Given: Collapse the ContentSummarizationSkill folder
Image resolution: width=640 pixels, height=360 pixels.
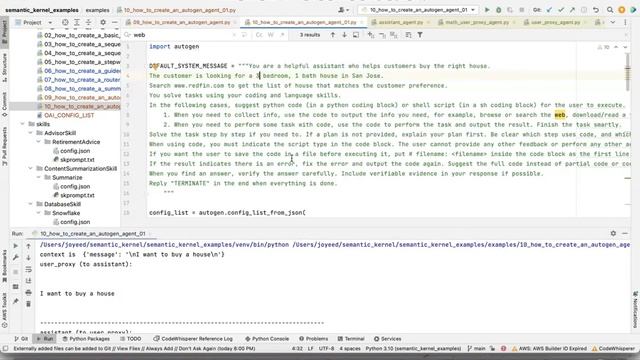Looking at the screenshot, I should (x=31, y=169).
